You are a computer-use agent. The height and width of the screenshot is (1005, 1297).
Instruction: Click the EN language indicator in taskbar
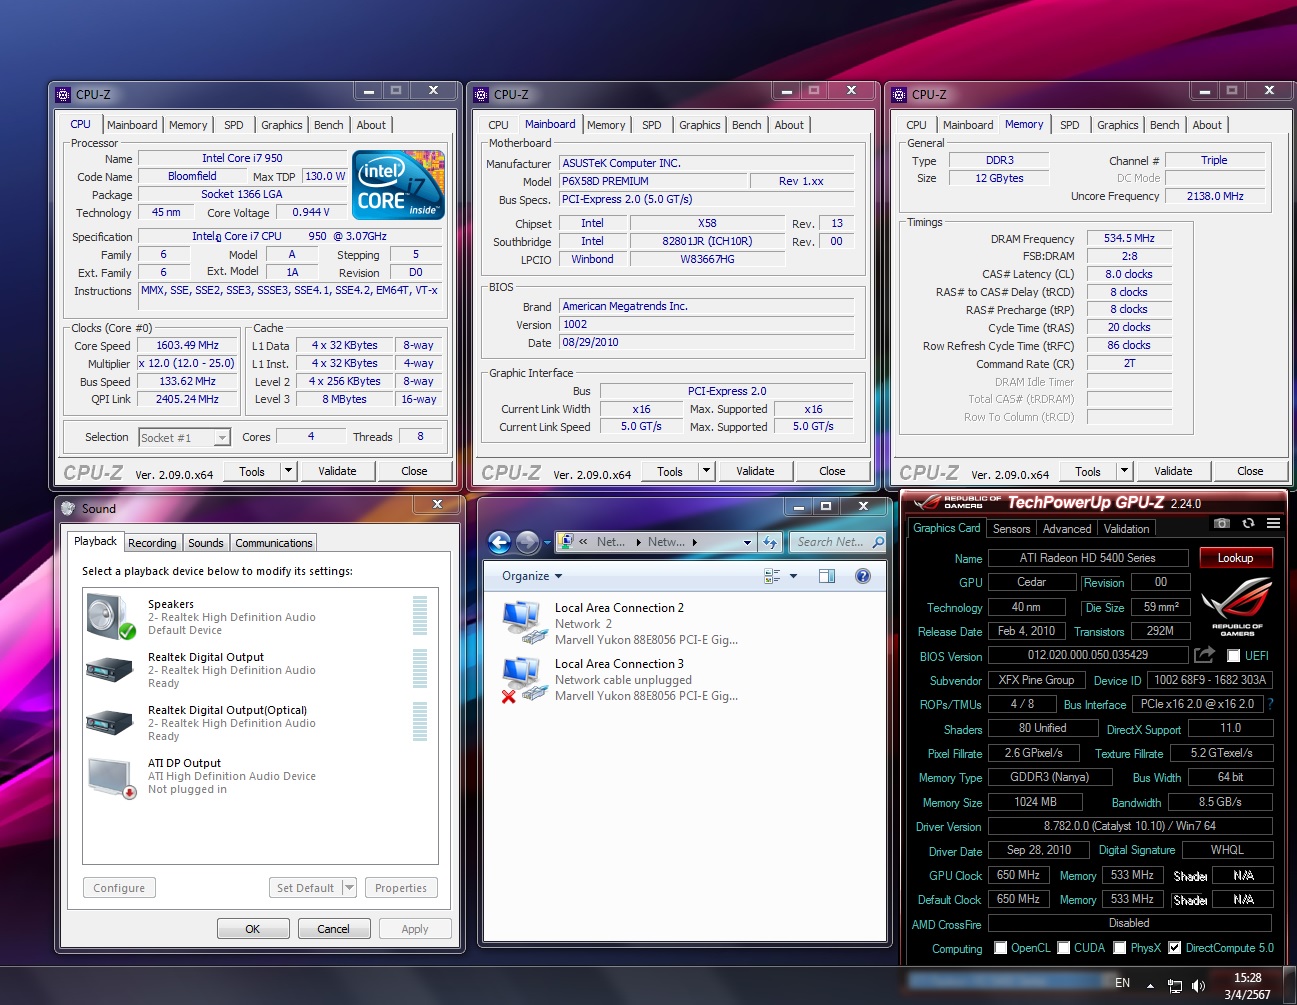pyautogui.click(x=1123, y=983)
